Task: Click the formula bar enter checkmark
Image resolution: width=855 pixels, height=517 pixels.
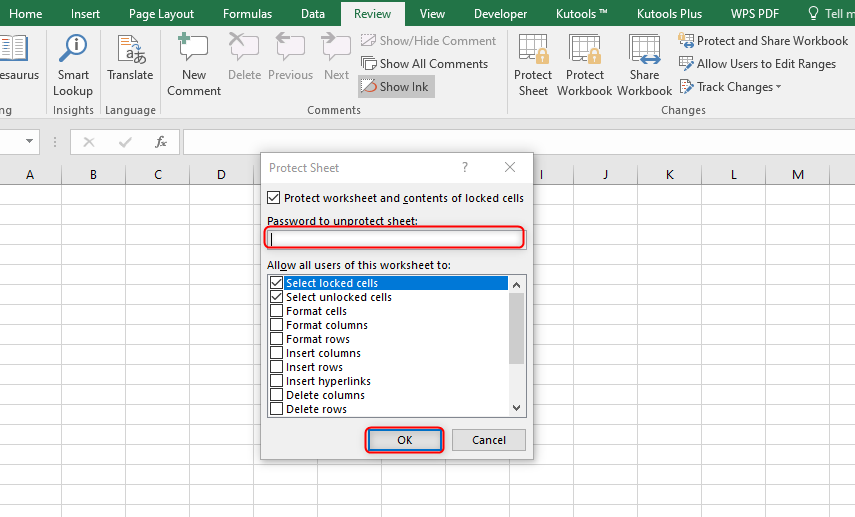Action: click(125, 142)
